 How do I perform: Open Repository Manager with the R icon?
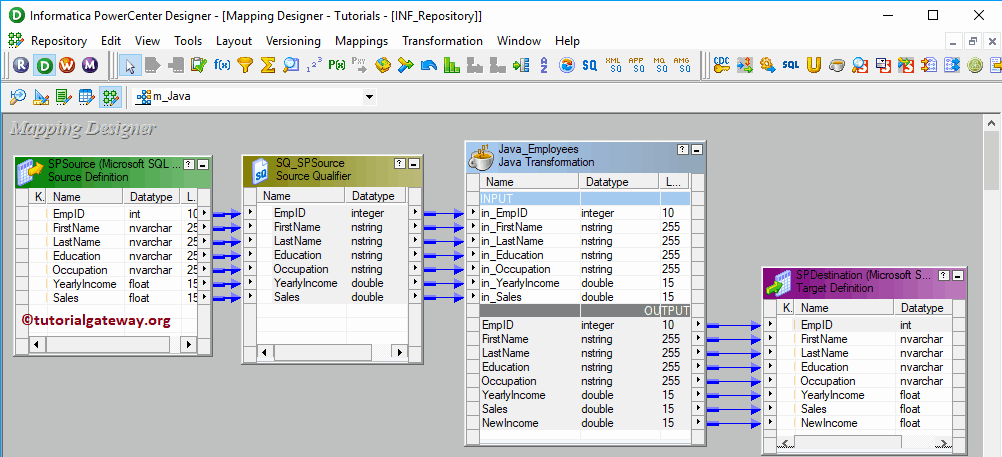[x=22, y=65]
